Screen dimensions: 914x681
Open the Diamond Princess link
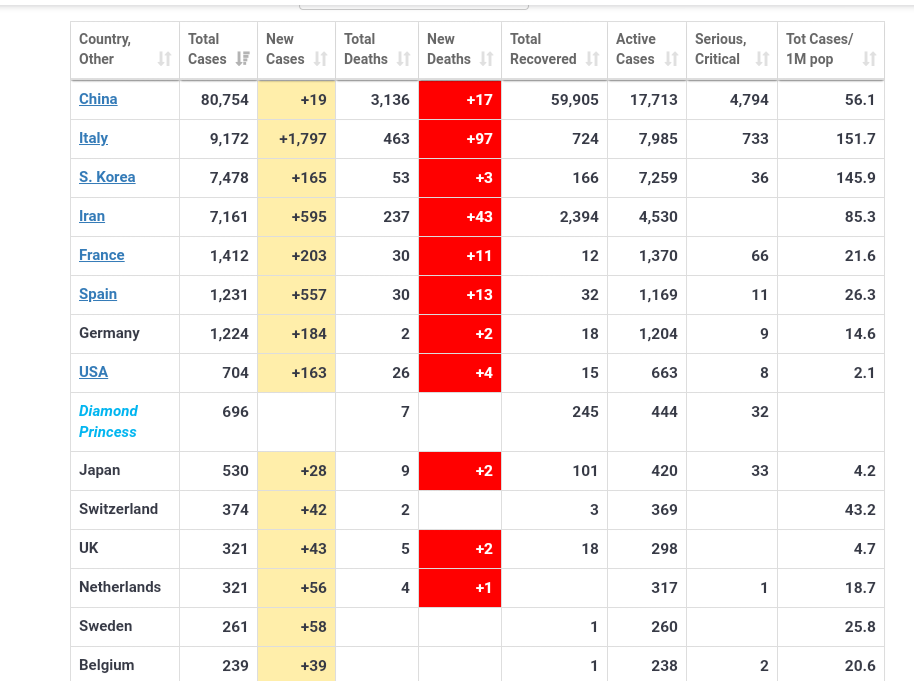click(x=108, y=421)
